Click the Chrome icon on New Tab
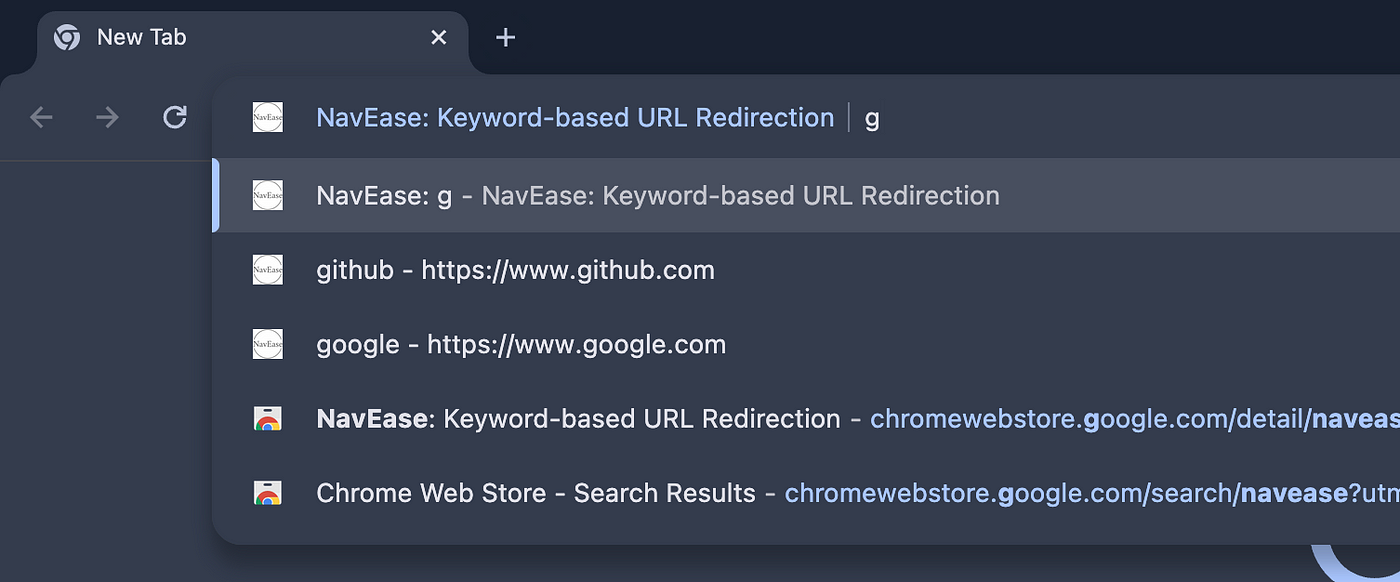Screen dimensions: 1400x582 (67, 38)
